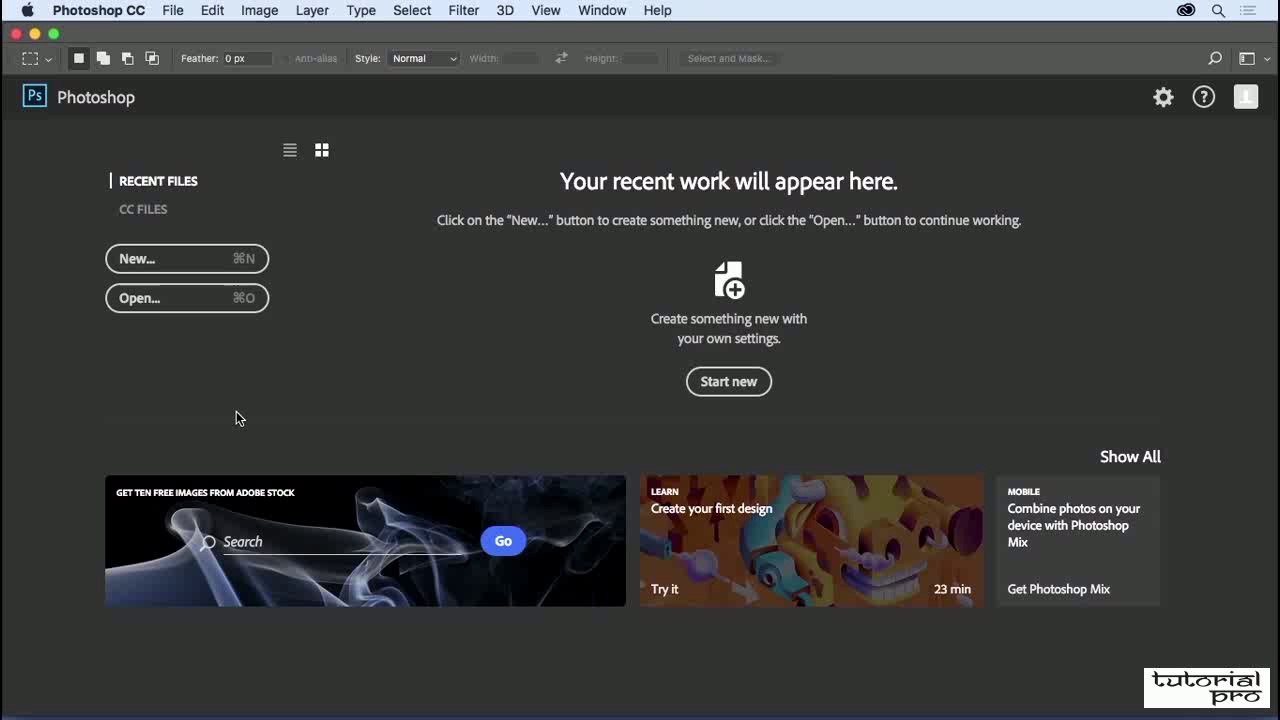Click the New... button

click(x=187, y=259)
